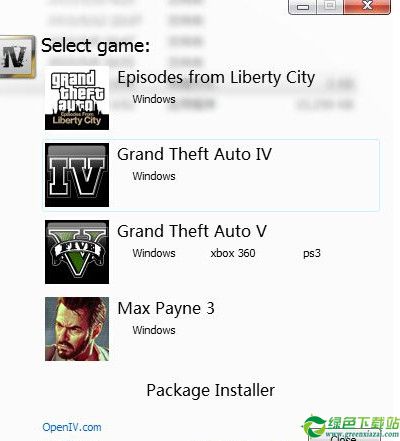Open the OpenIV.com website link

[72, 427]
